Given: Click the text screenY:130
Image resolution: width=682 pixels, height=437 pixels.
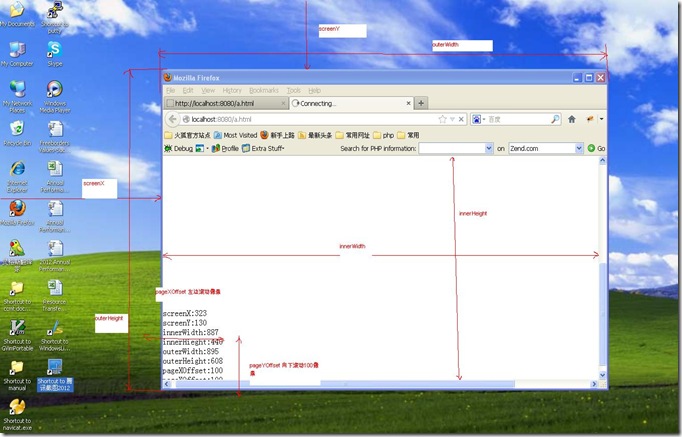Looking at the screenshot, I should [x=185, y=323].
